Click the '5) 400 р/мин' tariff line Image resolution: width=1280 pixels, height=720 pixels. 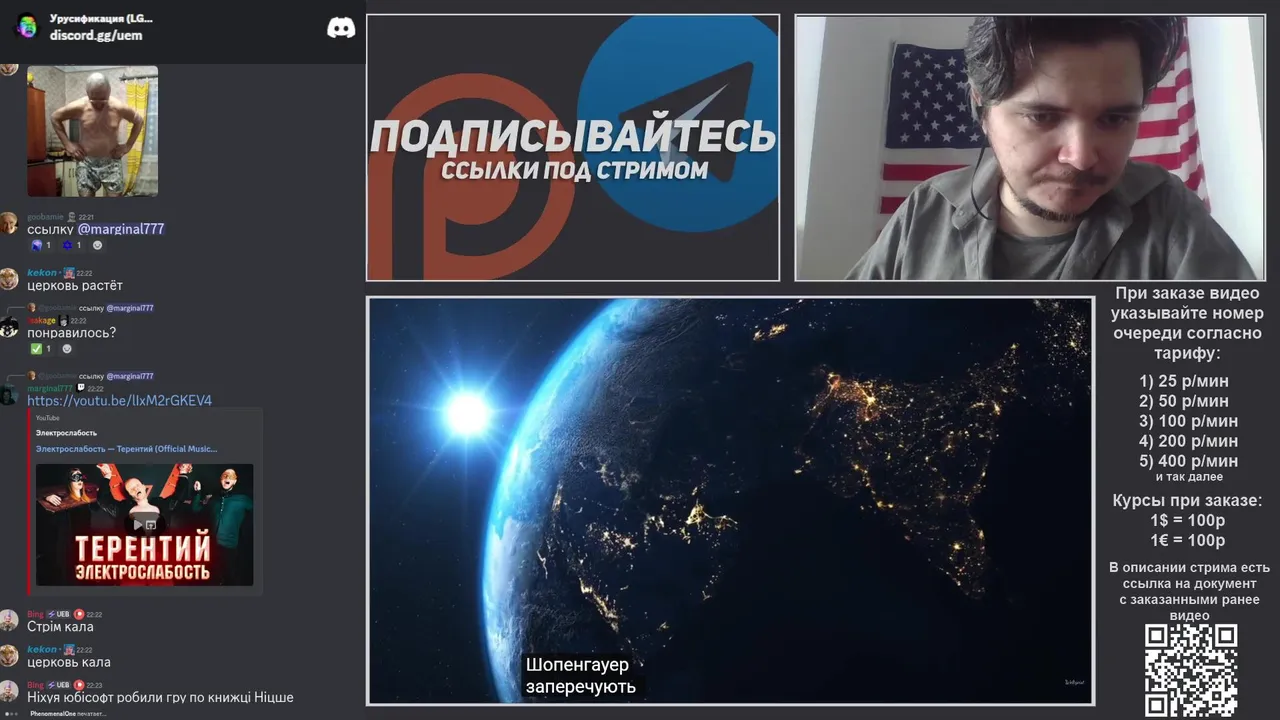(x=1188, y=461)
